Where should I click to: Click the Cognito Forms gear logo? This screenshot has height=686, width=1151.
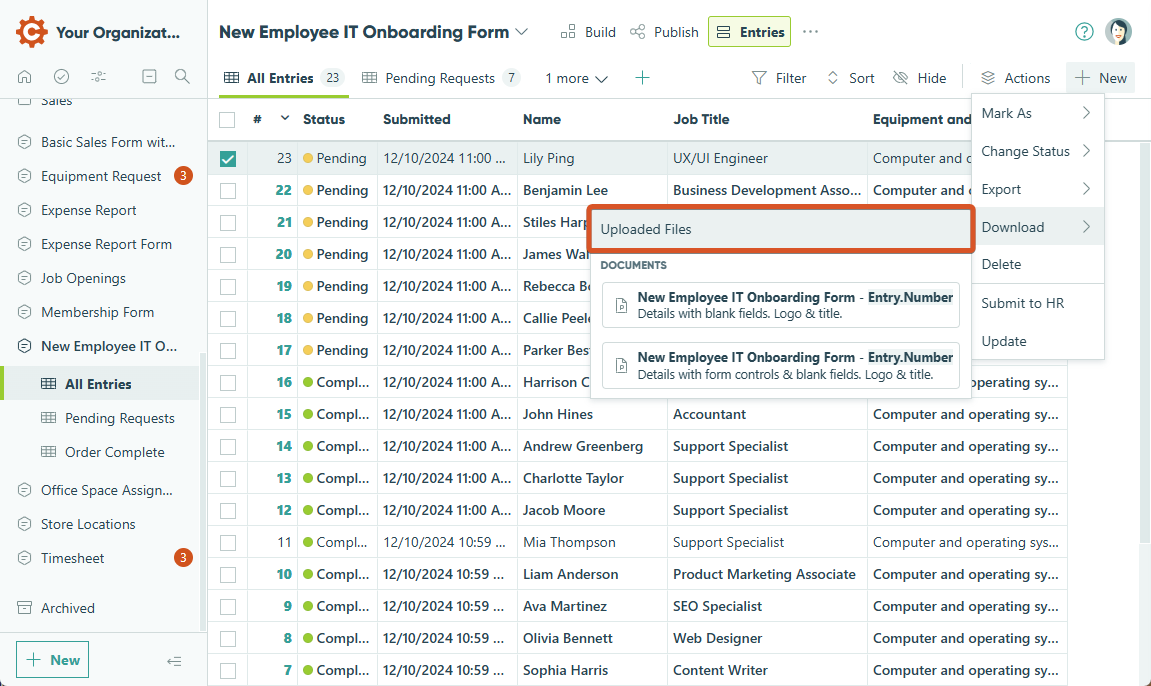pyautogui.click(x=32, y=32)
